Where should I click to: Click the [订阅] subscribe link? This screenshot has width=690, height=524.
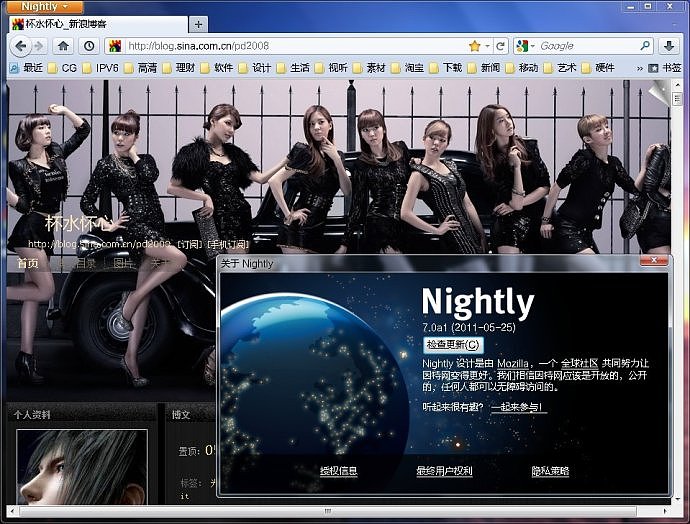(190, 244)
